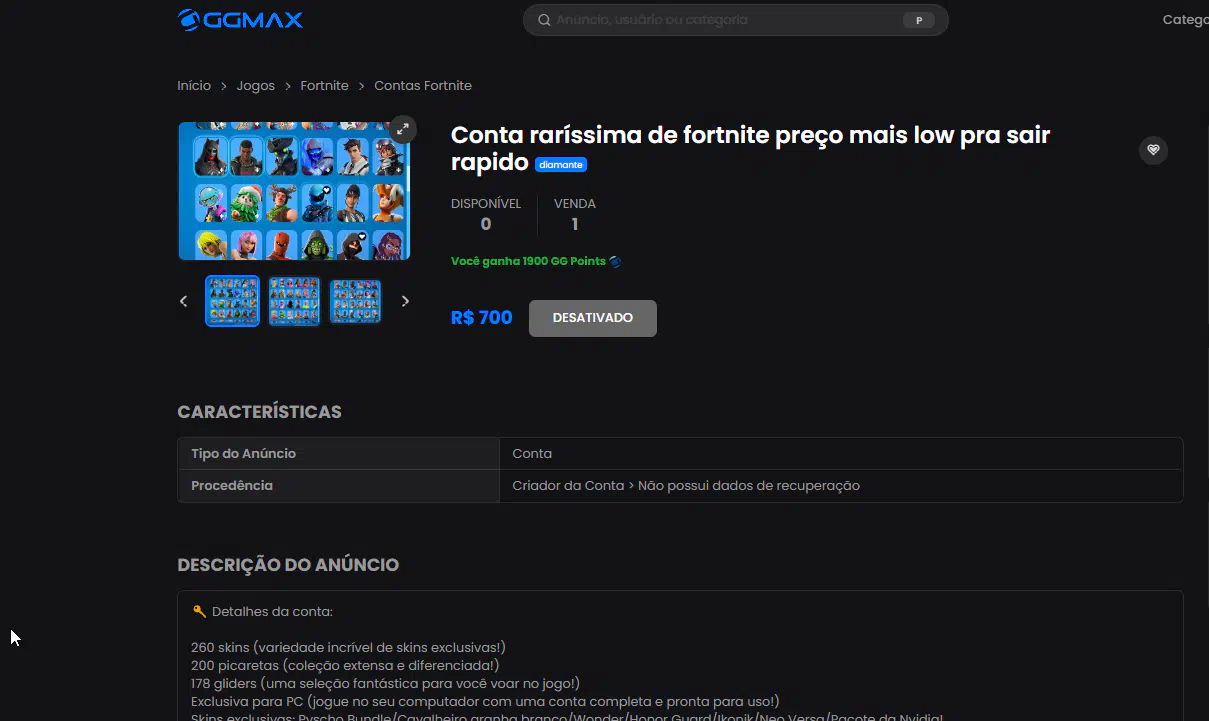The height and width of the screenshot is (721, 1209).
Task: Click the 'Você ganha 1900 GG Points' text
Action: click(528, 261)
